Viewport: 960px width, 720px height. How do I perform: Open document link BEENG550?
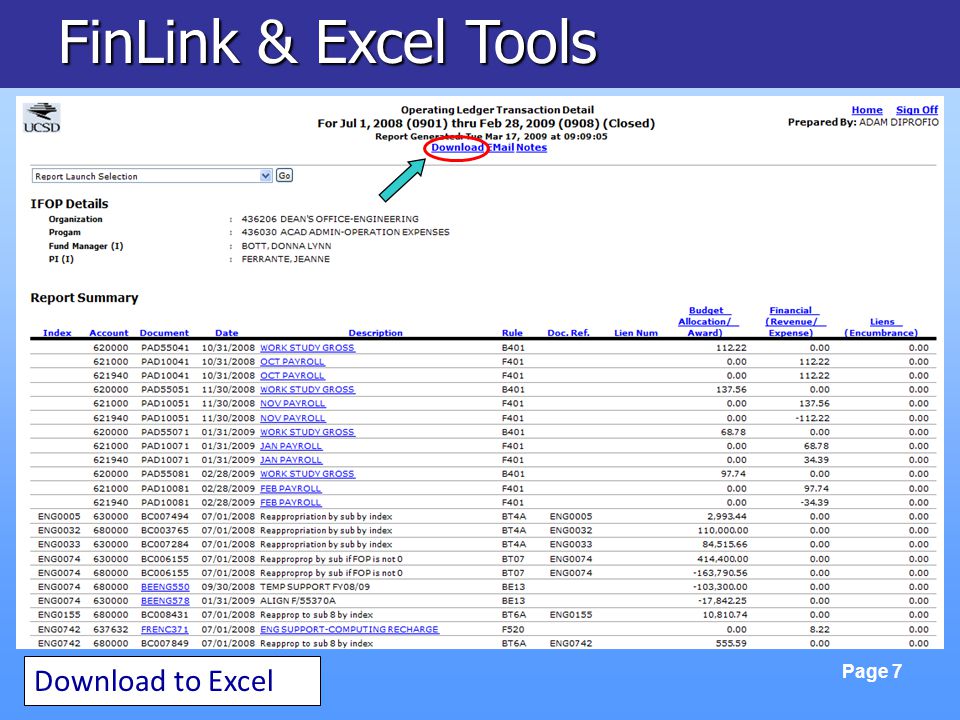click(165, 587)
